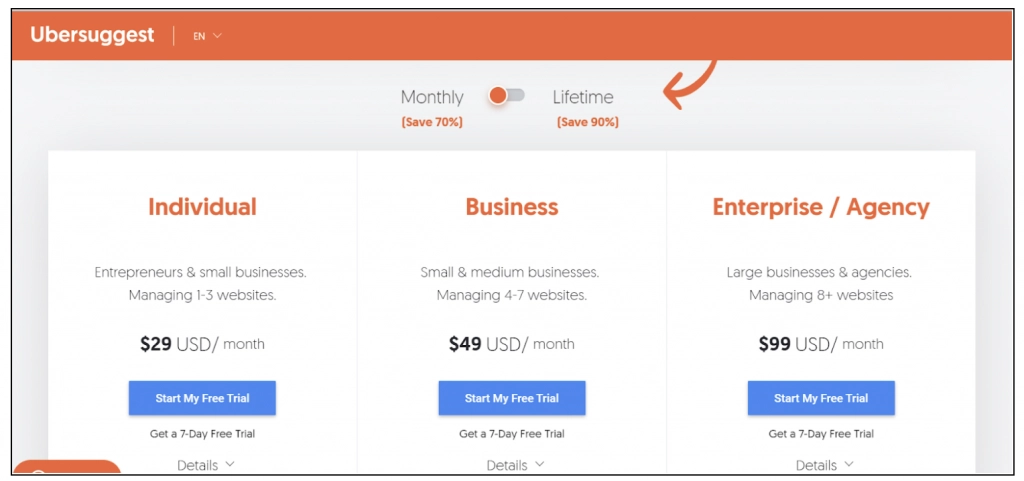Click the Individual plan heading
1024x481 pixels.
[202, 207]
